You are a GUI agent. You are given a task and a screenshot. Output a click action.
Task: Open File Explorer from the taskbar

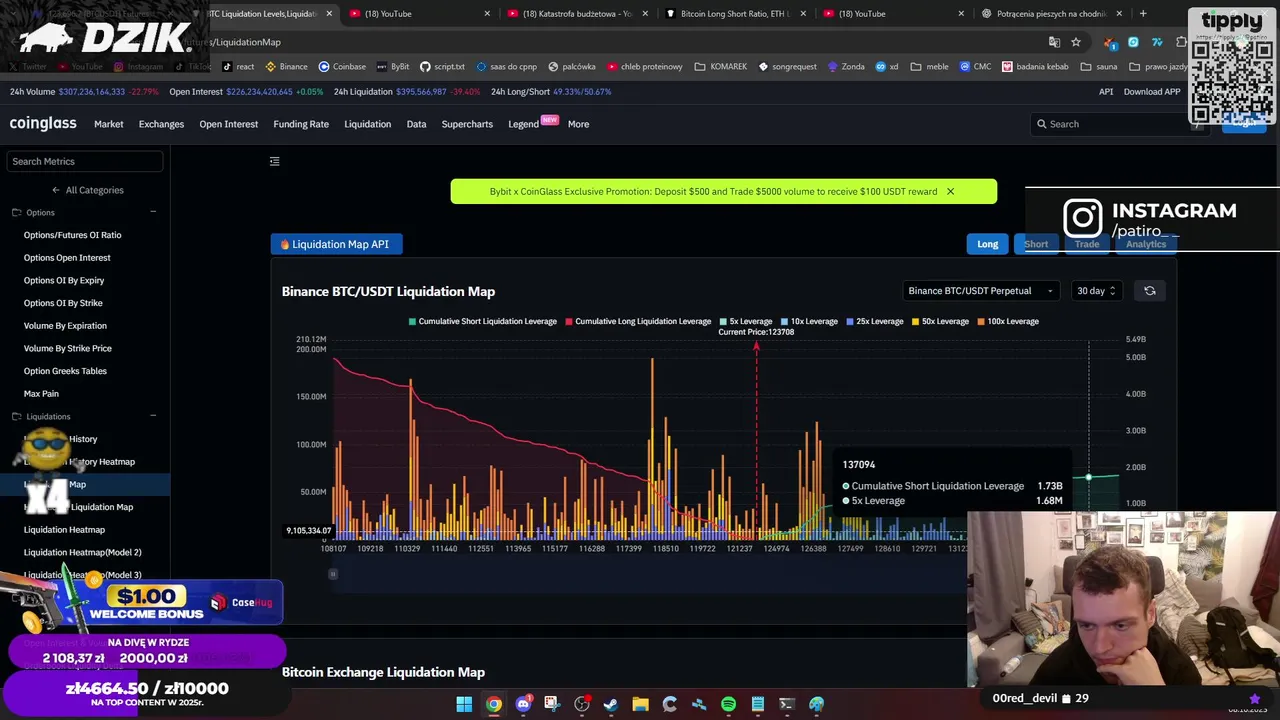click(x=640, y=704)
